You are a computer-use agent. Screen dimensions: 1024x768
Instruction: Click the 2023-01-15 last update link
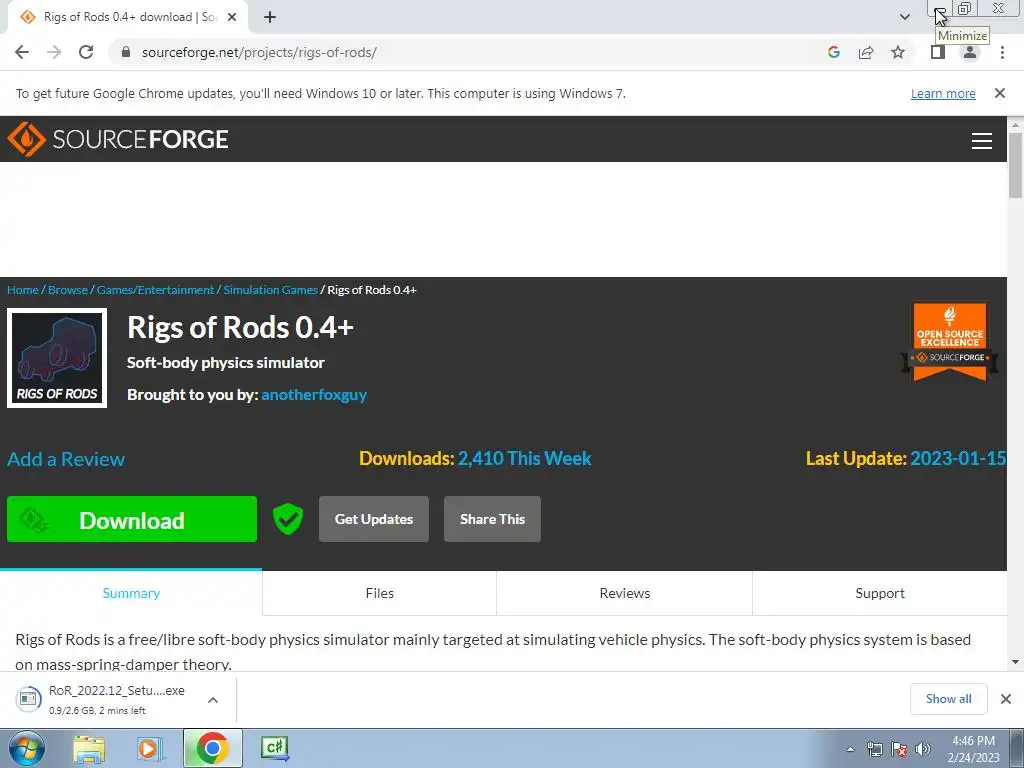(x=957, y=458)
